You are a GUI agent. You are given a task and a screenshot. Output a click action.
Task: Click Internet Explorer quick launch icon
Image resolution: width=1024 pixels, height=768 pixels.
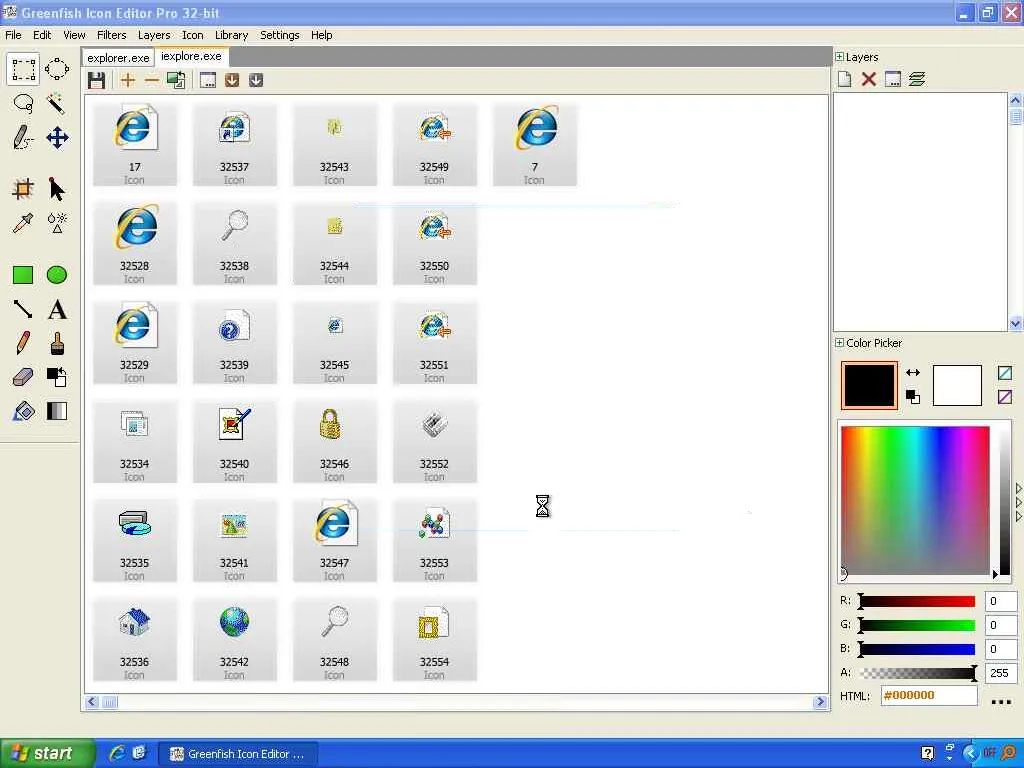[117, 753]
